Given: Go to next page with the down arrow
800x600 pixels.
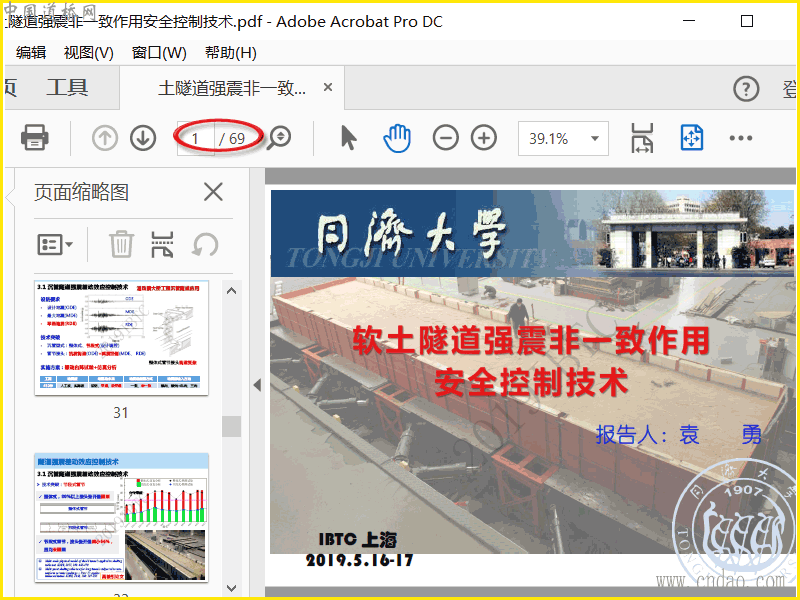Looking at the screenshot, I should pyautogui.click(x=143, y=138).
